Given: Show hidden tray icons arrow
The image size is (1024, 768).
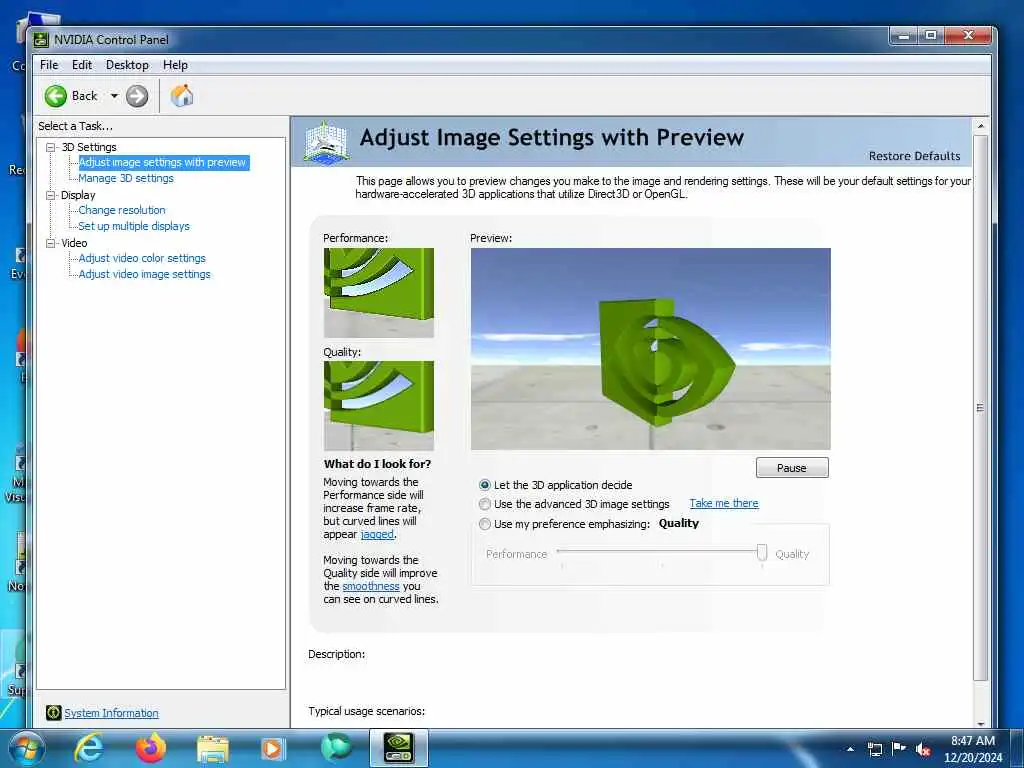Looking at the screenshot, I should 850,750.
